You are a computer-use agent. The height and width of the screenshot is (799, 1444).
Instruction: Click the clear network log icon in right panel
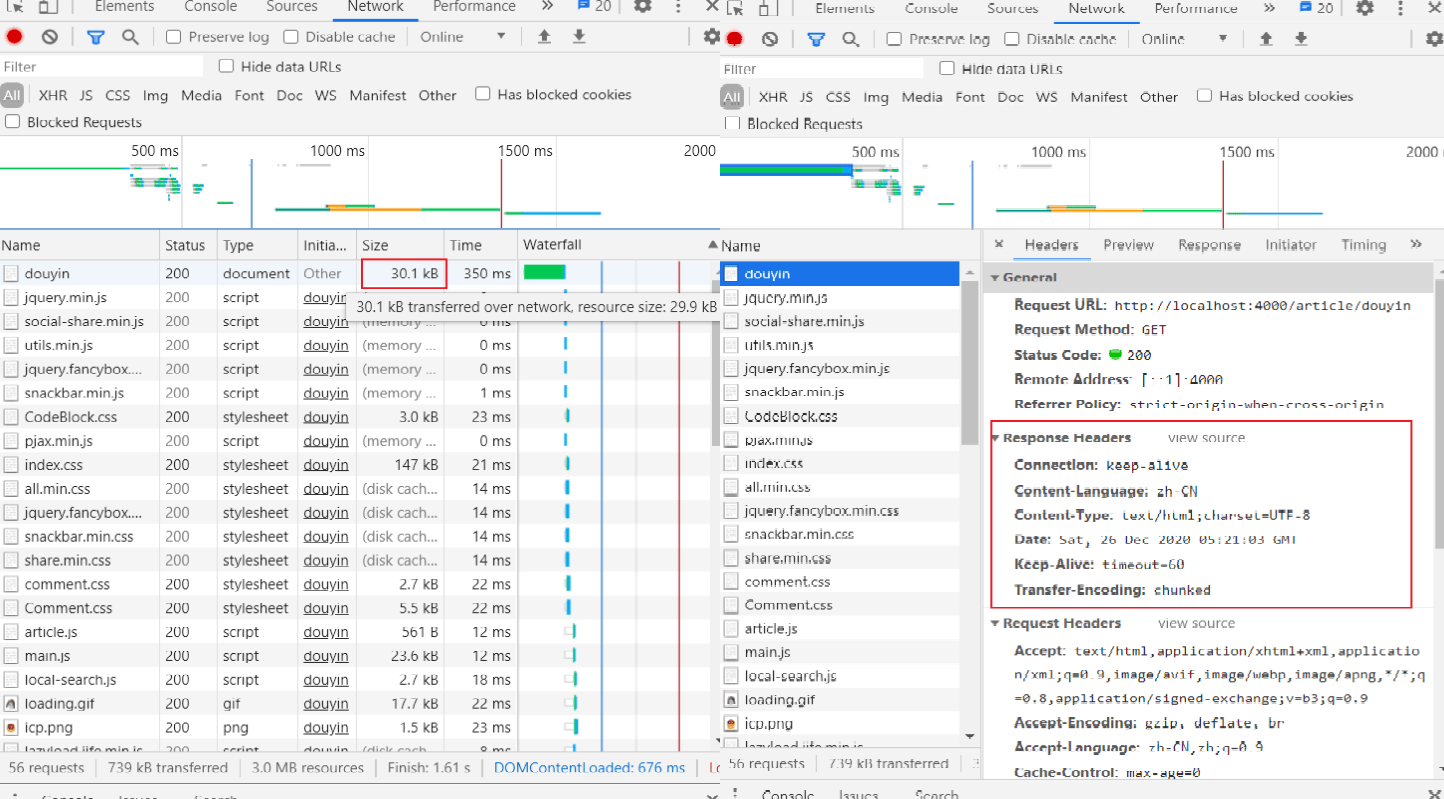[769, 39]
